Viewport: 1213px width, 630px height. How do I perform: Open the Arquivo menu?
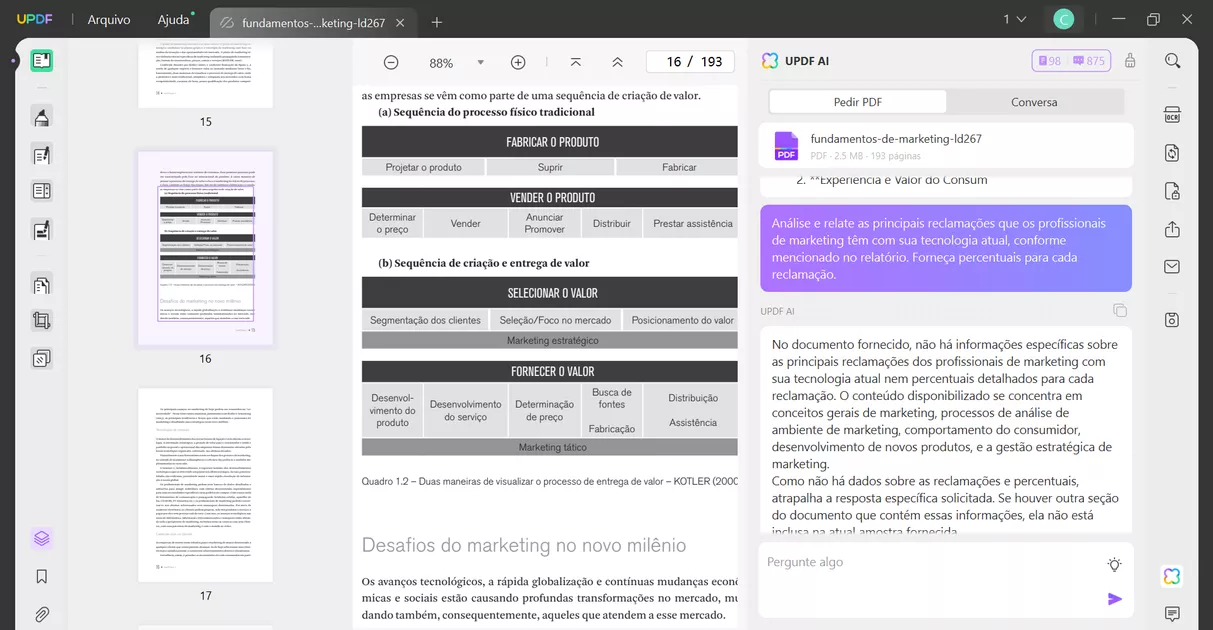coord(108,19)
